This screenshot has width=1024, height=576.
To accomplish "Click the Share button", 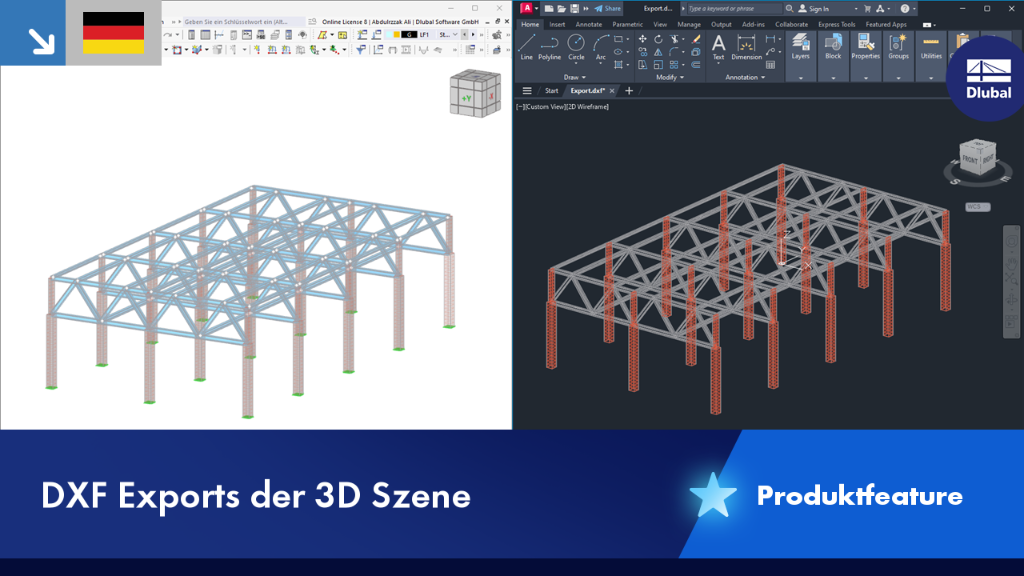I will (608, 8).
